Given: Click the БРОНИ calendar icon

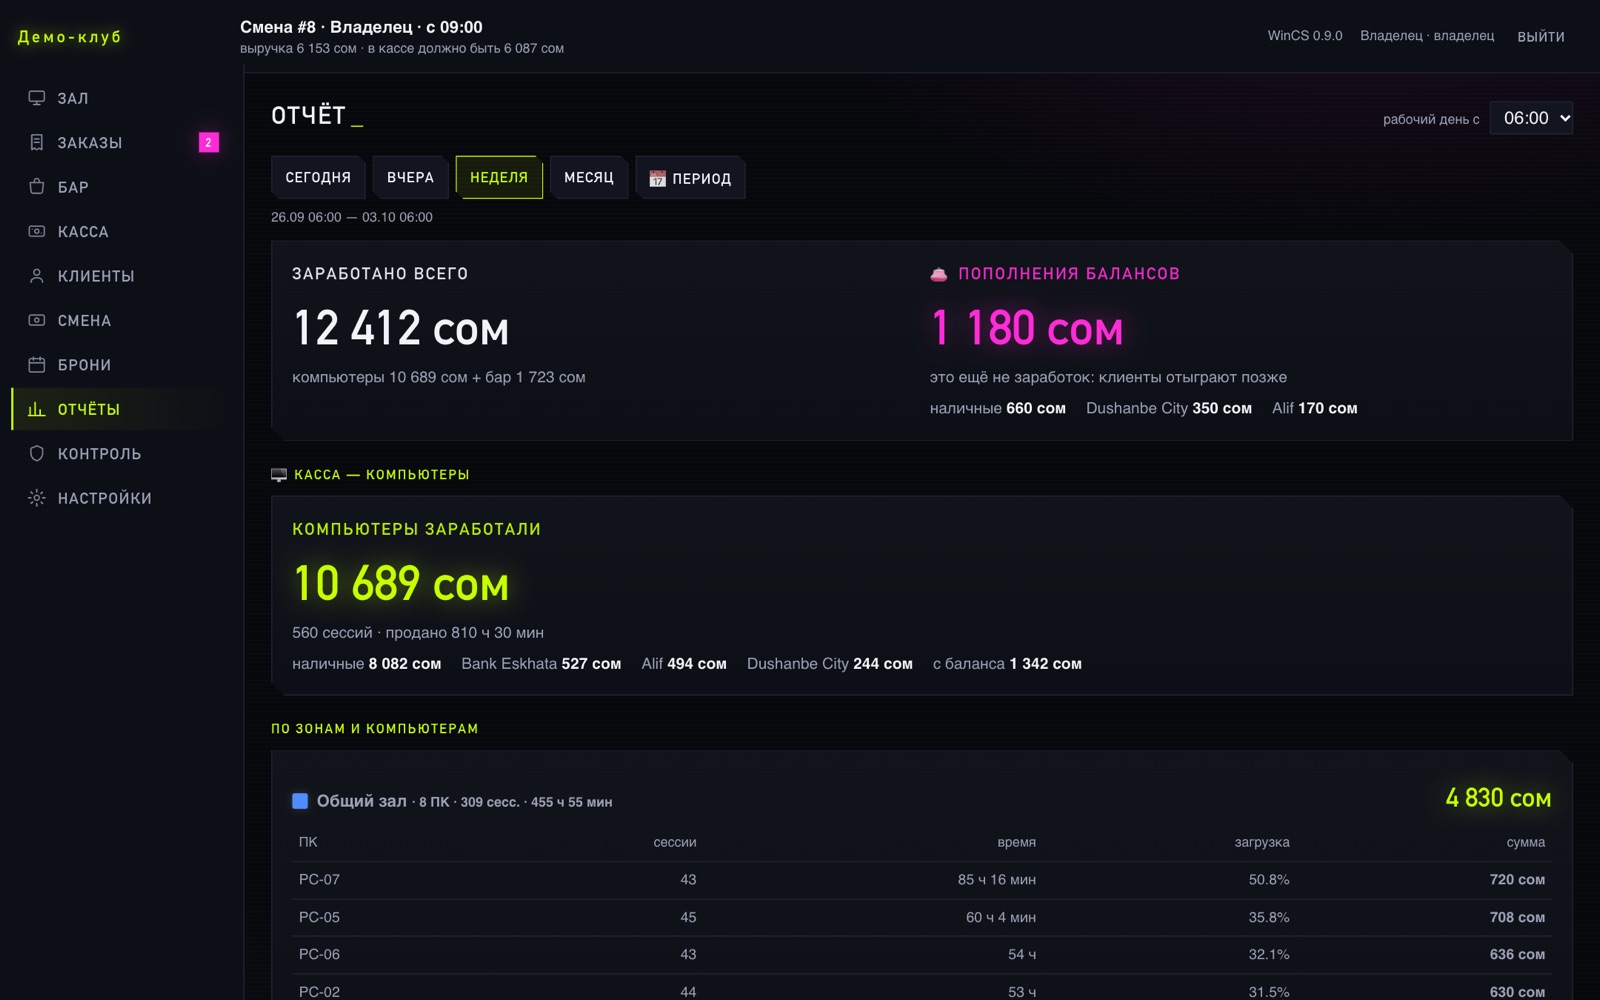Looking at the screenshot, I should coord(37,365).
